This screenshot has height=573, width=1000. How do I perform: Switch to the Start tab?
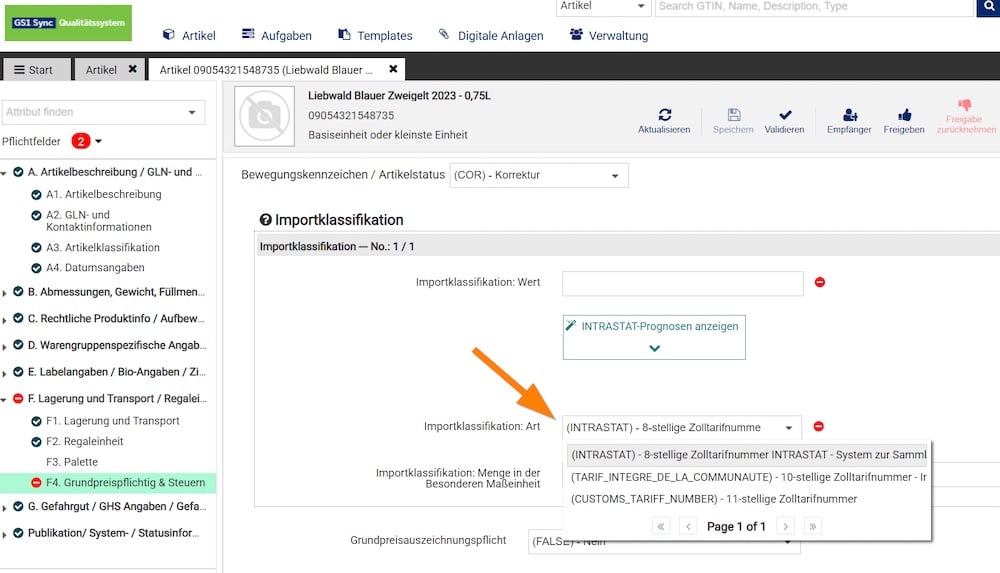[36, 70]
